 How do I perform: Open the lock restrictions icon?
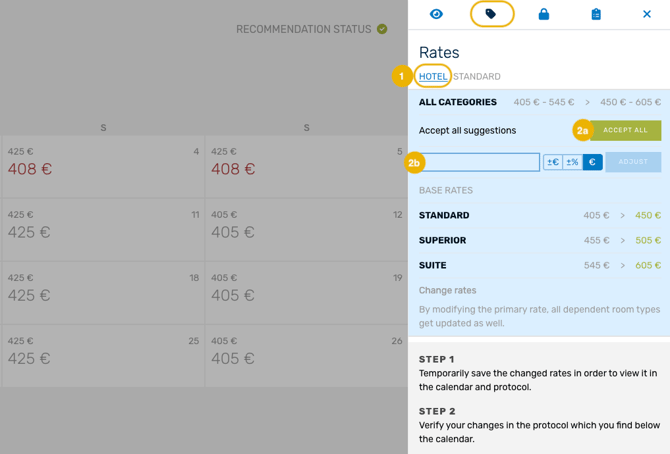click(543, 14)
